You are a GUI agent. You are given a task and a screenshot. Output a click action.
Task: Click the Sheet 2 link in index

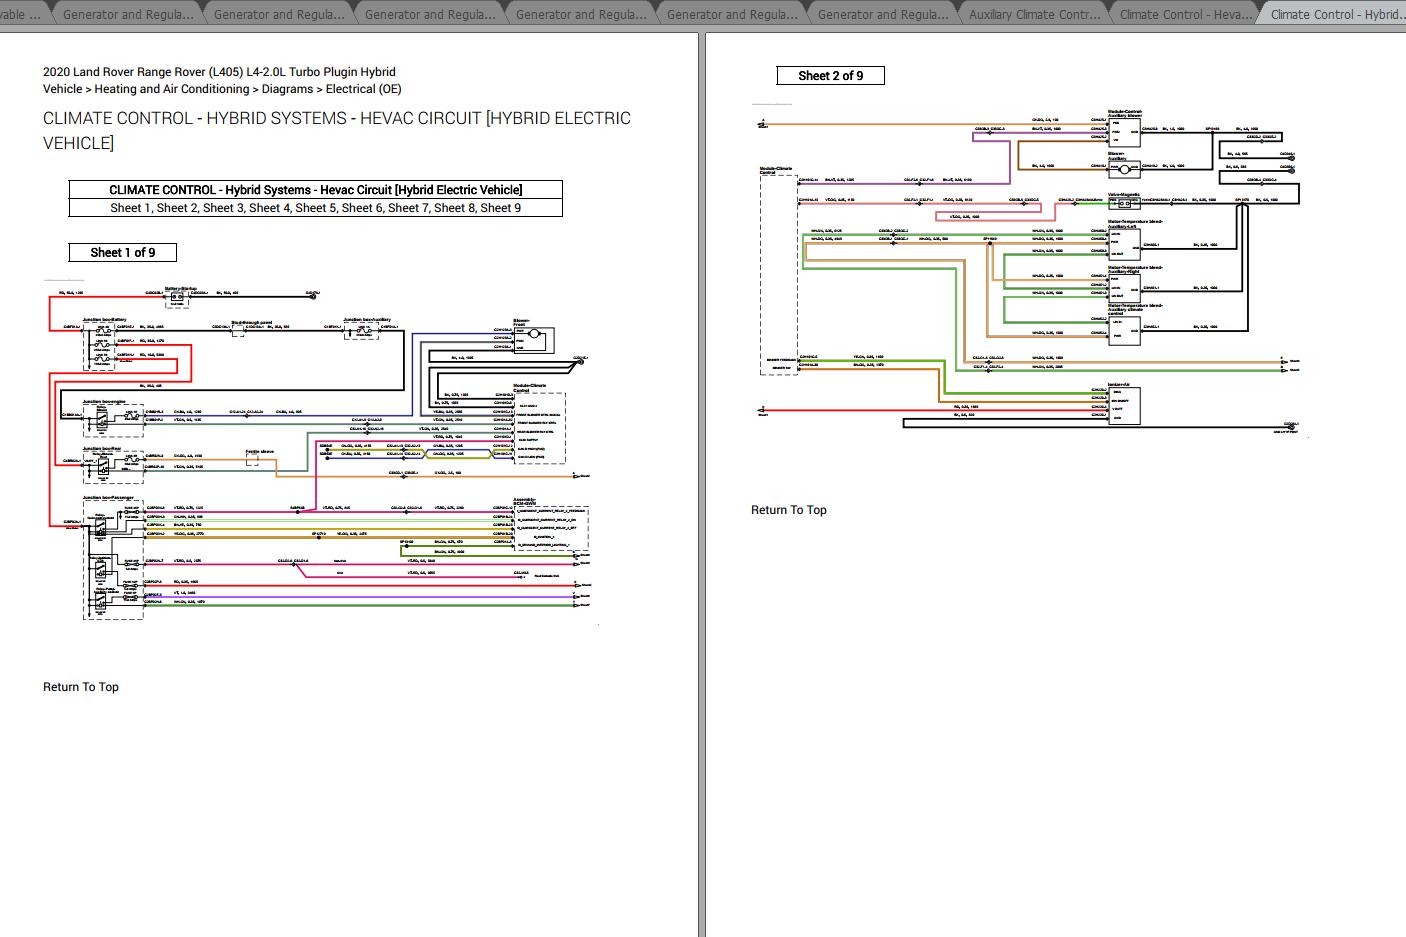click(x=177, y=208)
